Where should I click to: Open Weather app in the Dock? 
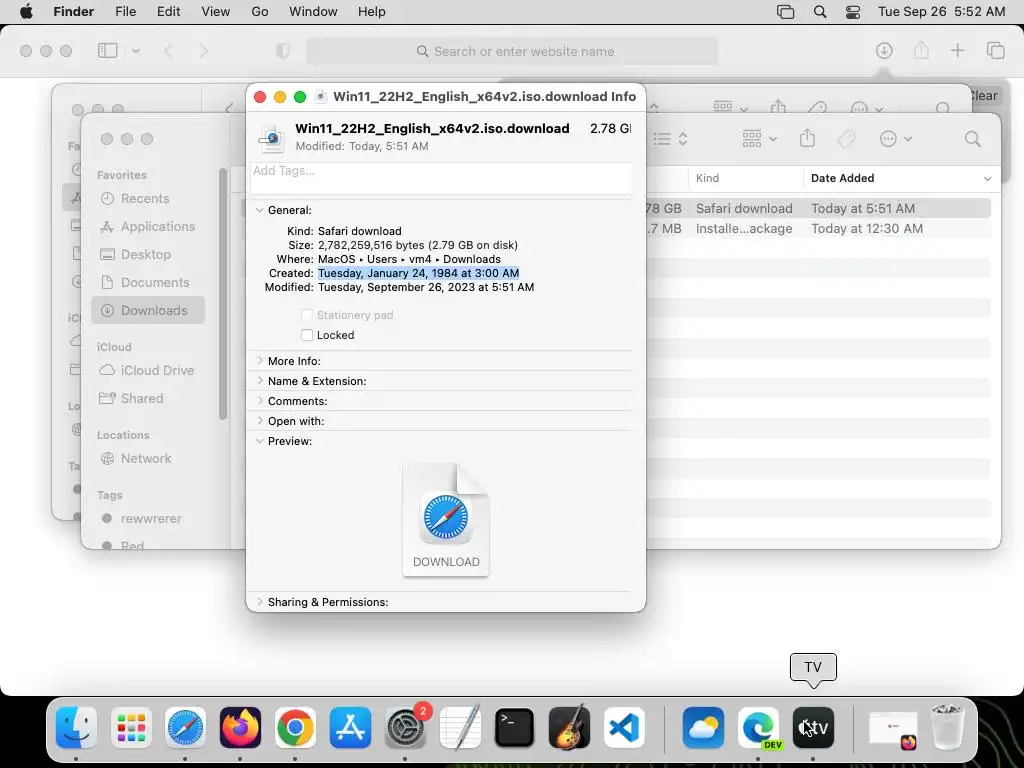coord(703,728)
